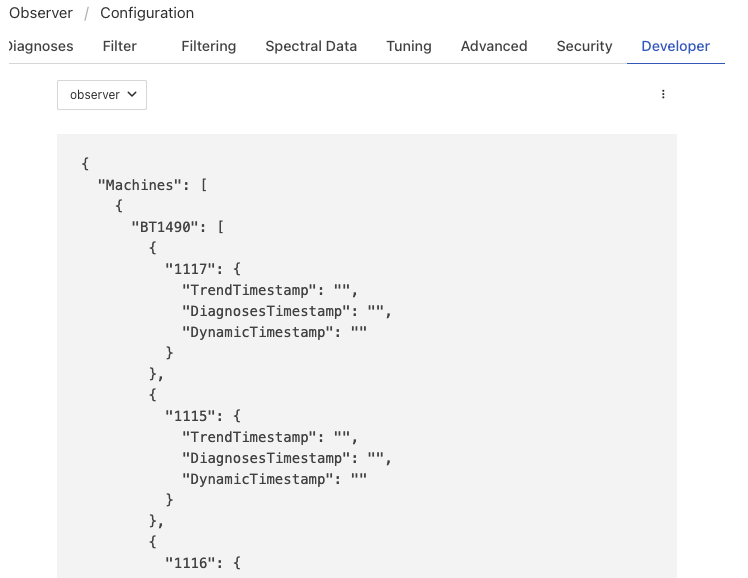Switch to the Spectral Data tab
The height and width of the screenshot is (578, 748).
click(311, 46)
